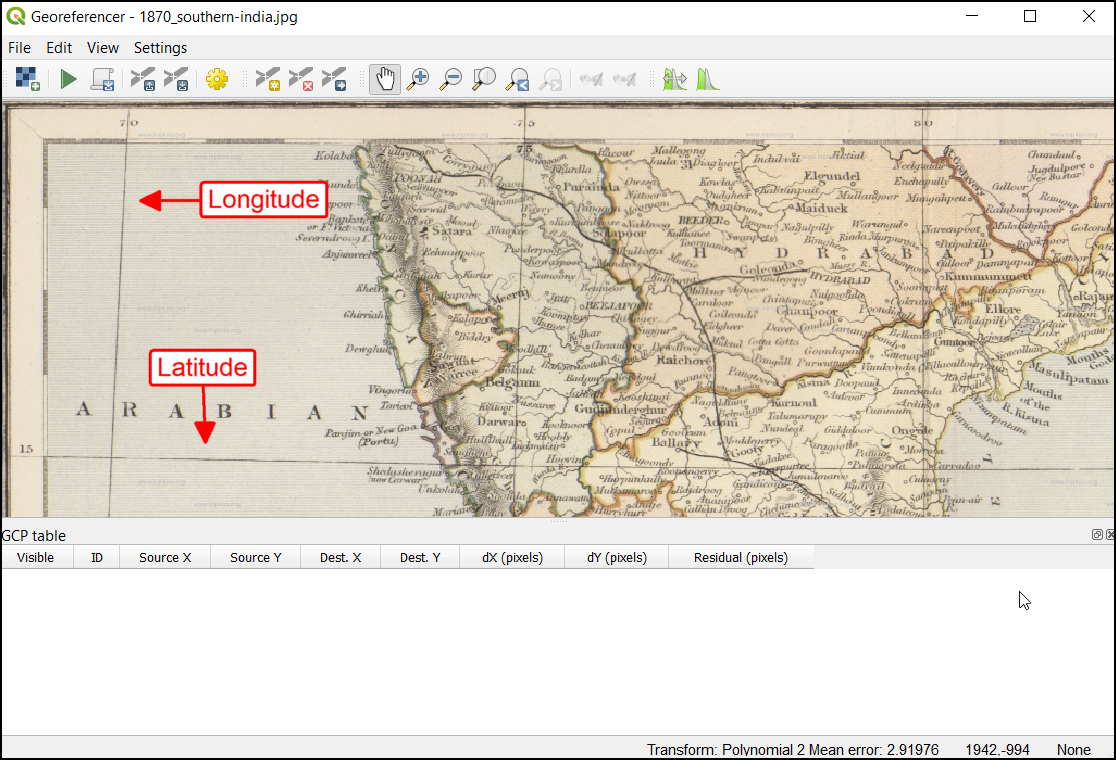Viewport: 1116px width, 760px height.
Task: Select the Zoom In magnifier tool
Action: (418, 79)
